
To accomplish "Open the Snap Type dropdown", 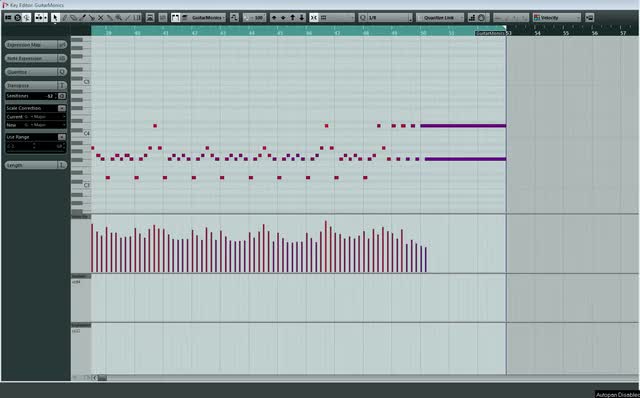I will (x=337, y=18).
